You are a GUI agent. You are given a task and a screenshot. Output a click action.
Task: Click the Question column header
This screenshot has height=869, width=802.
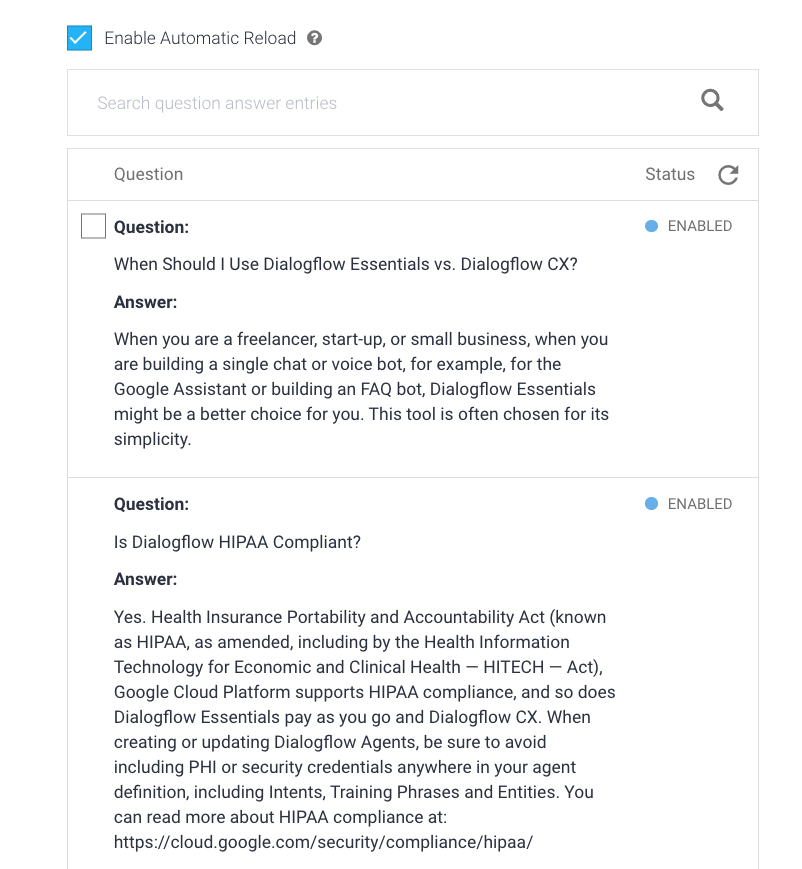(148, 174)
